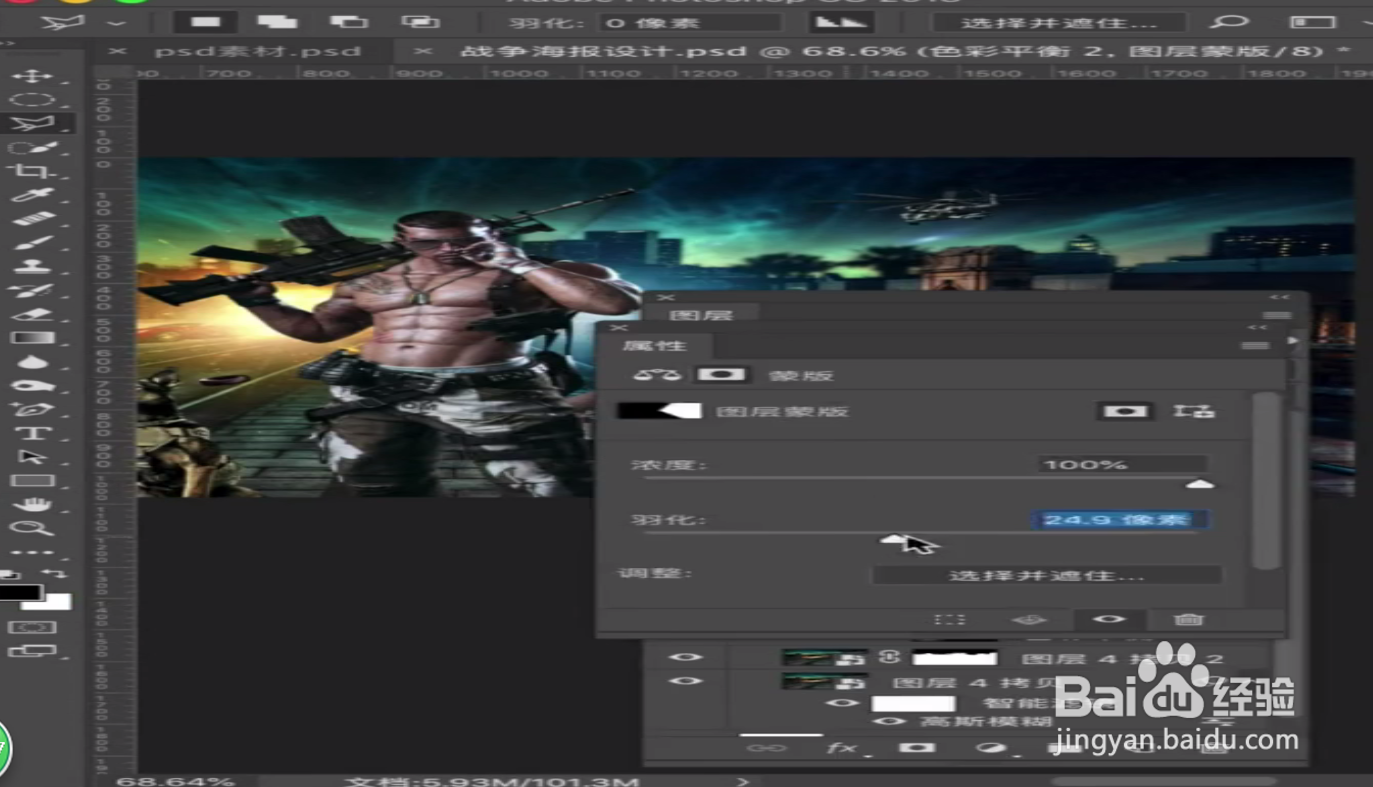Choose Intersect with Selection mode
The width and height of the screenshot is (1373, 787).
click(421, 21)
